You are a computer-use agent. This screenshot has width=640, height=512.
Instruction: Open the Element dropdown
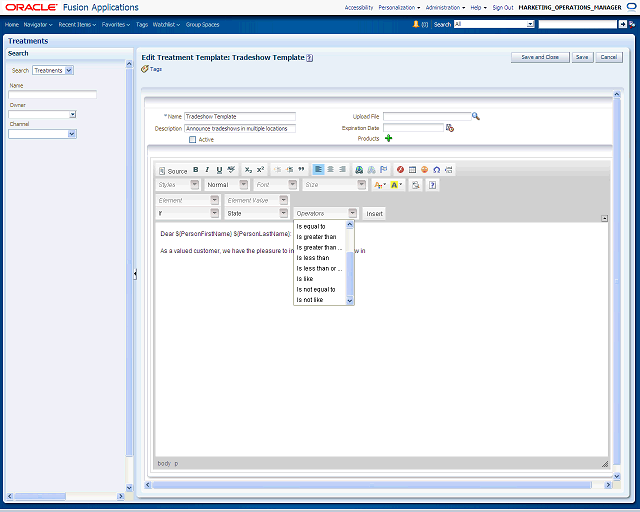point(188,200)
